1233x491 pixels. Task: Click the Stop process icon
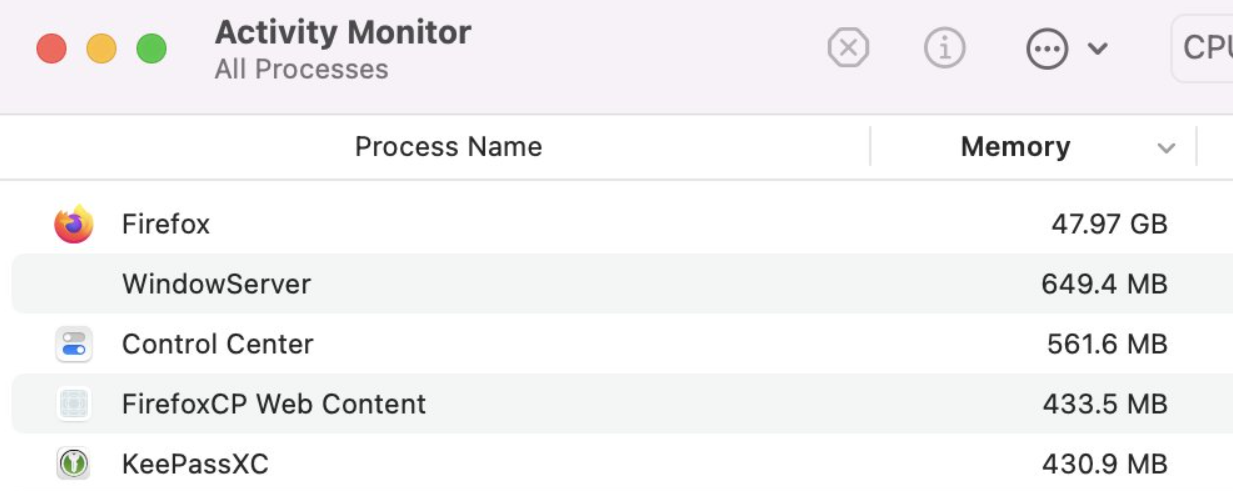848,48
